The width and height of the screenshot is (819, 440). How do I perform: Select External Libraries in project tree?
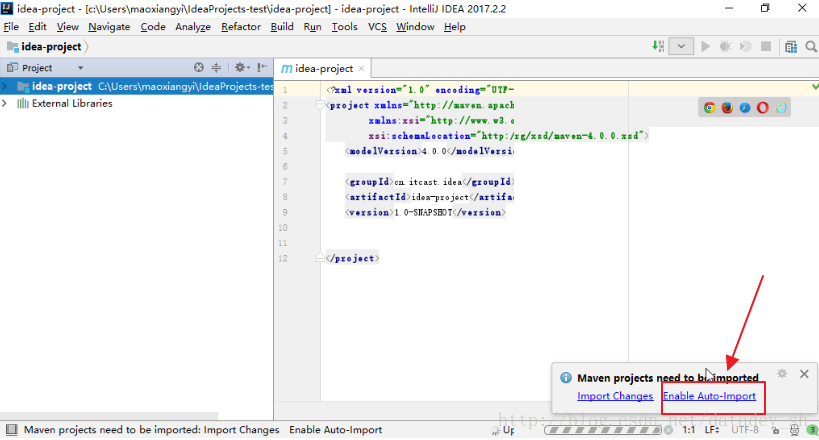72,103
